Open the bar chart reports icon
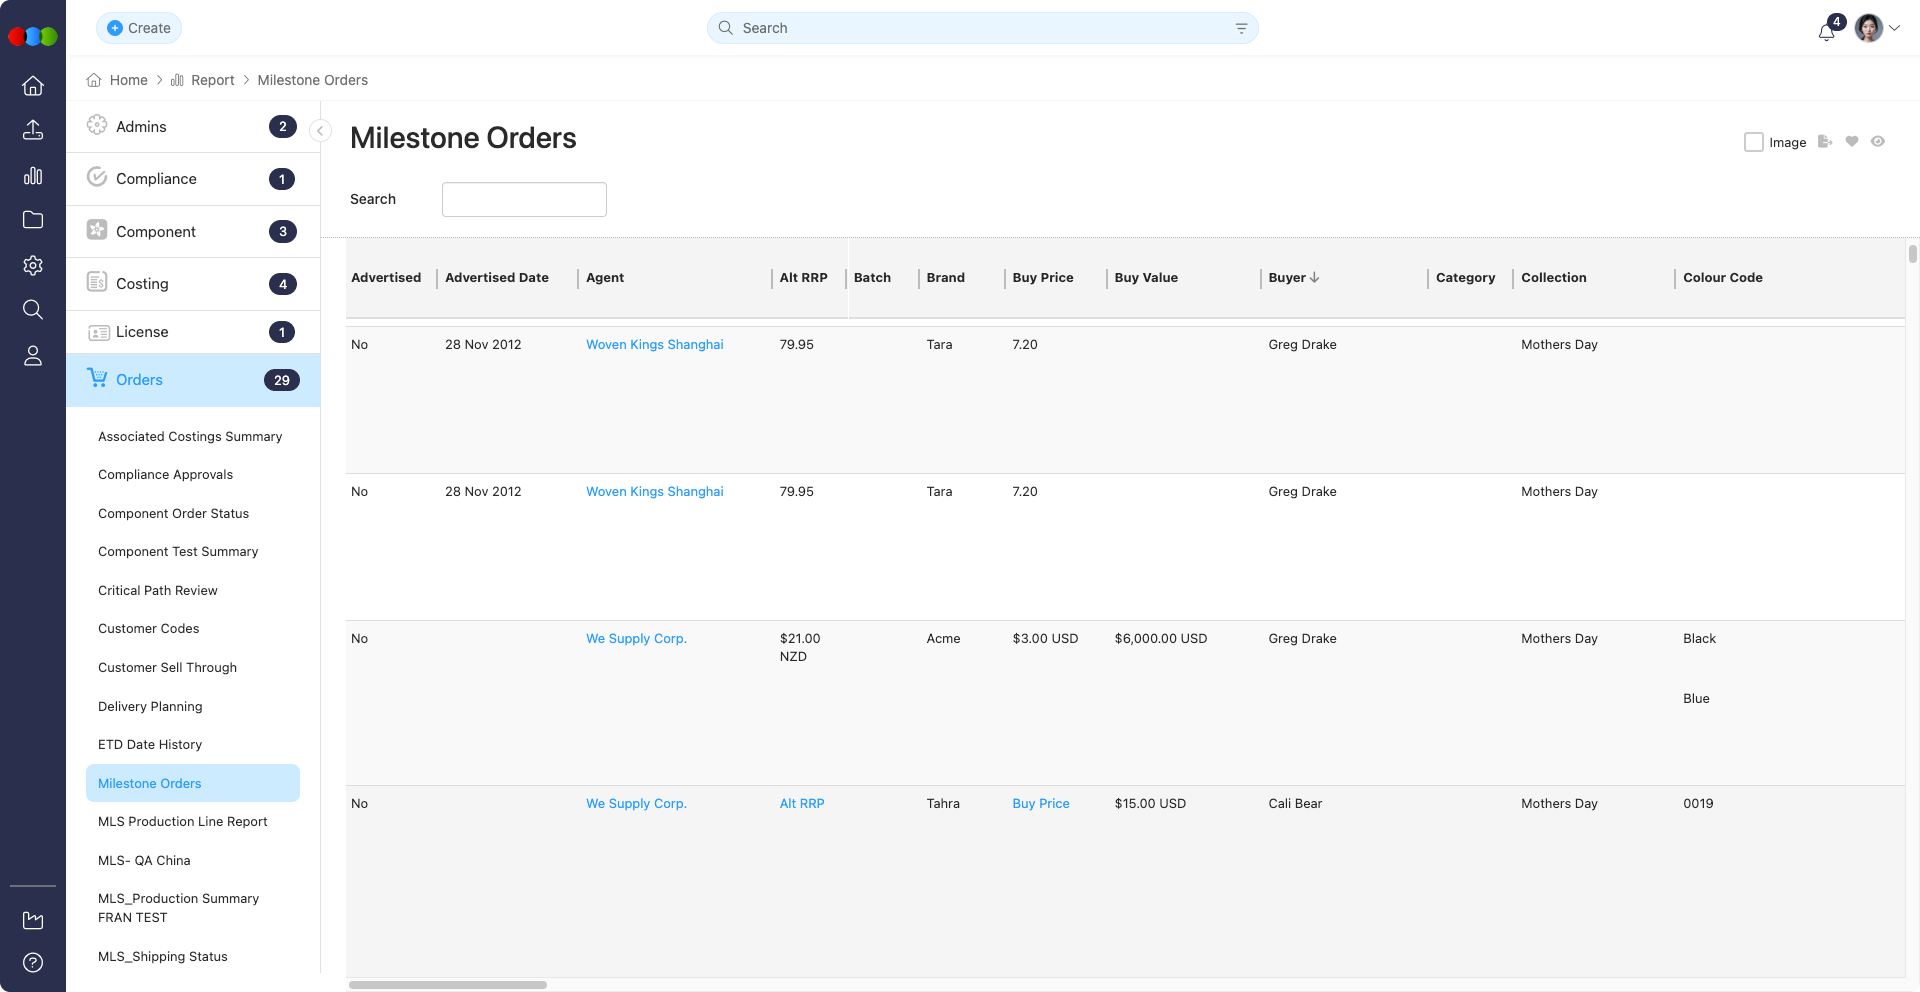Screen dimensions: 1920x992 [33, 176]
